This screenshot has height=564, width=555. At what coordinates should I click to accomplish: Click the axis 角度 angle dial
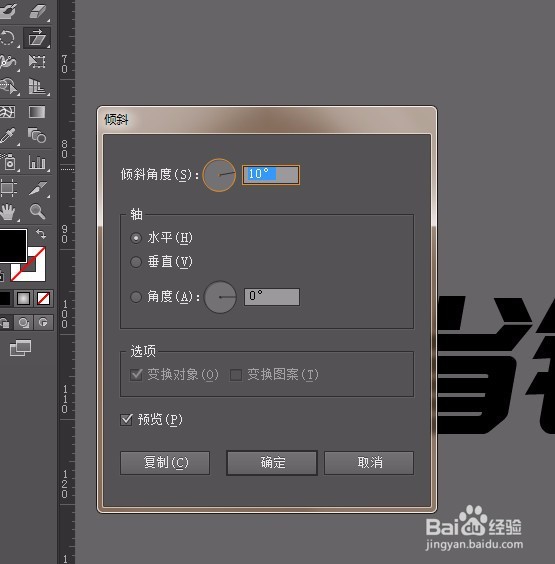click(220, 297)
